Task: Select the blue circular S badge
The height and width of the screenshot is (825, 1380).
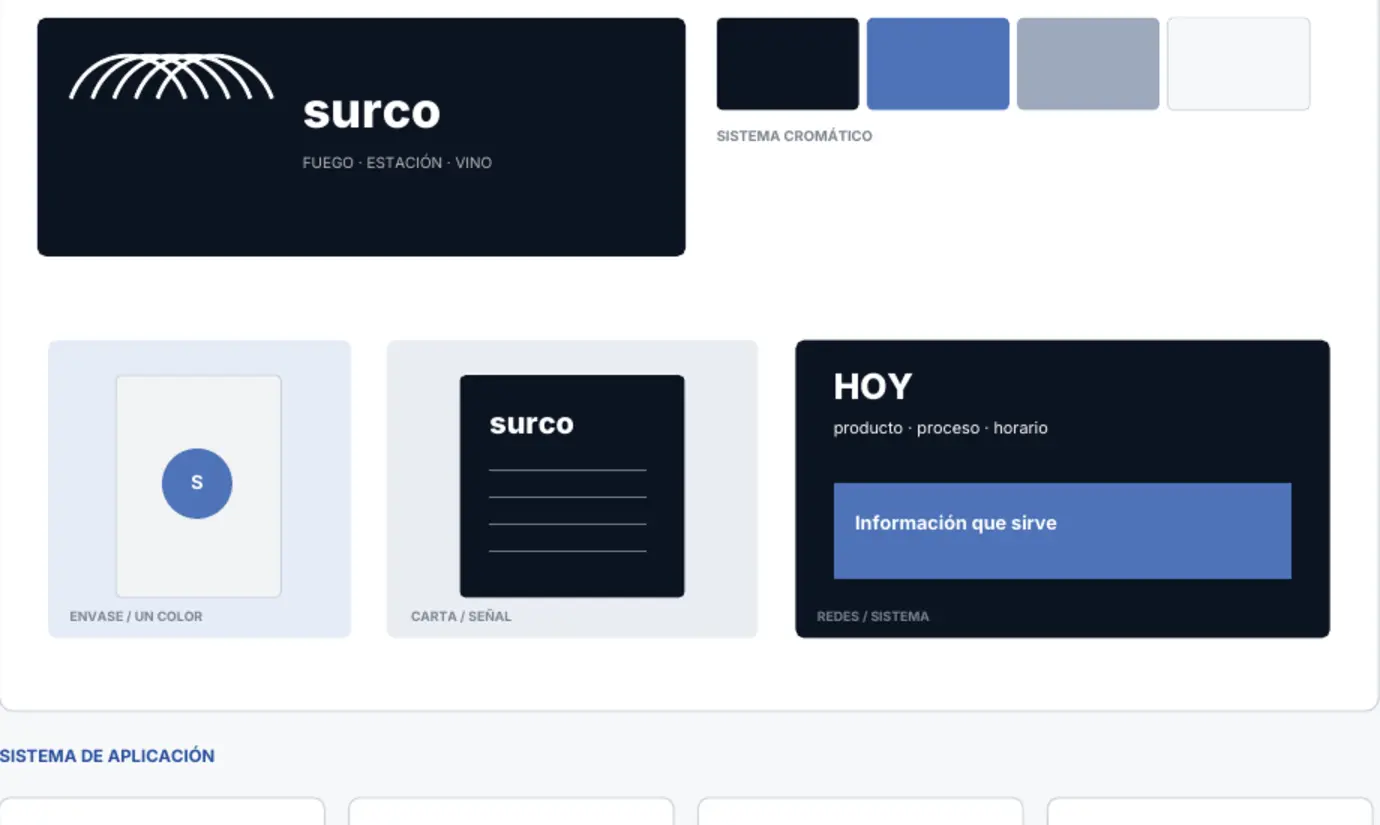Action: tap(197, 483)
